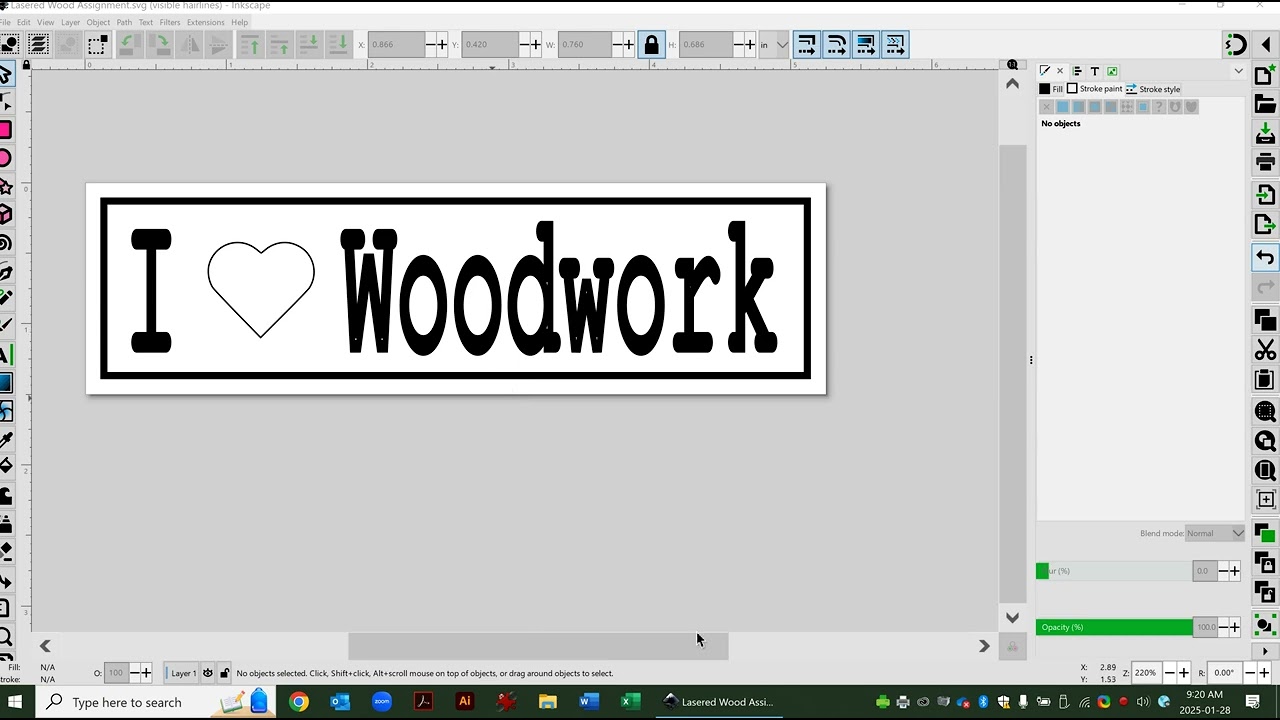Select the Rectangle tool
Screen dimensions: 1280x720
6,130
